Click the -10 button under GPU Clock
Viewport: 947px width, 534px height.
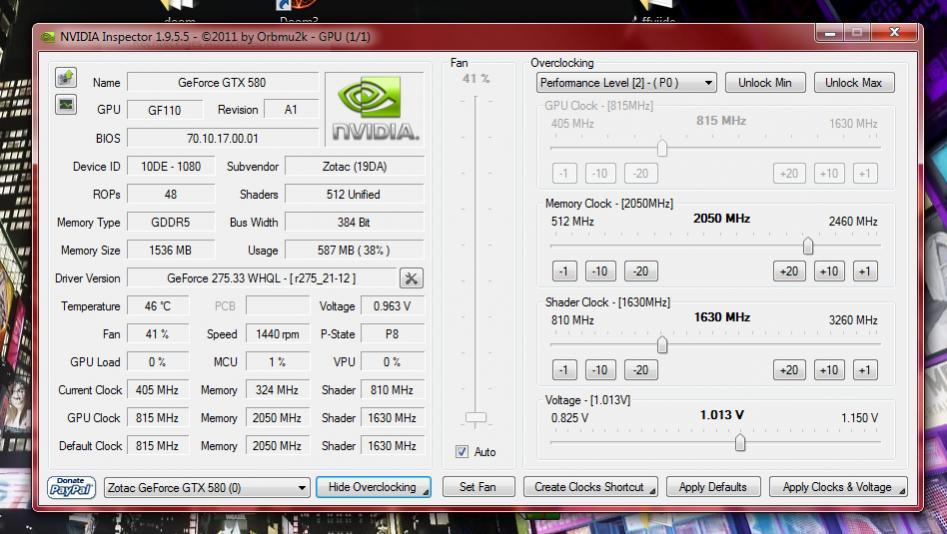pyautogui.click(x=600, y=173)
